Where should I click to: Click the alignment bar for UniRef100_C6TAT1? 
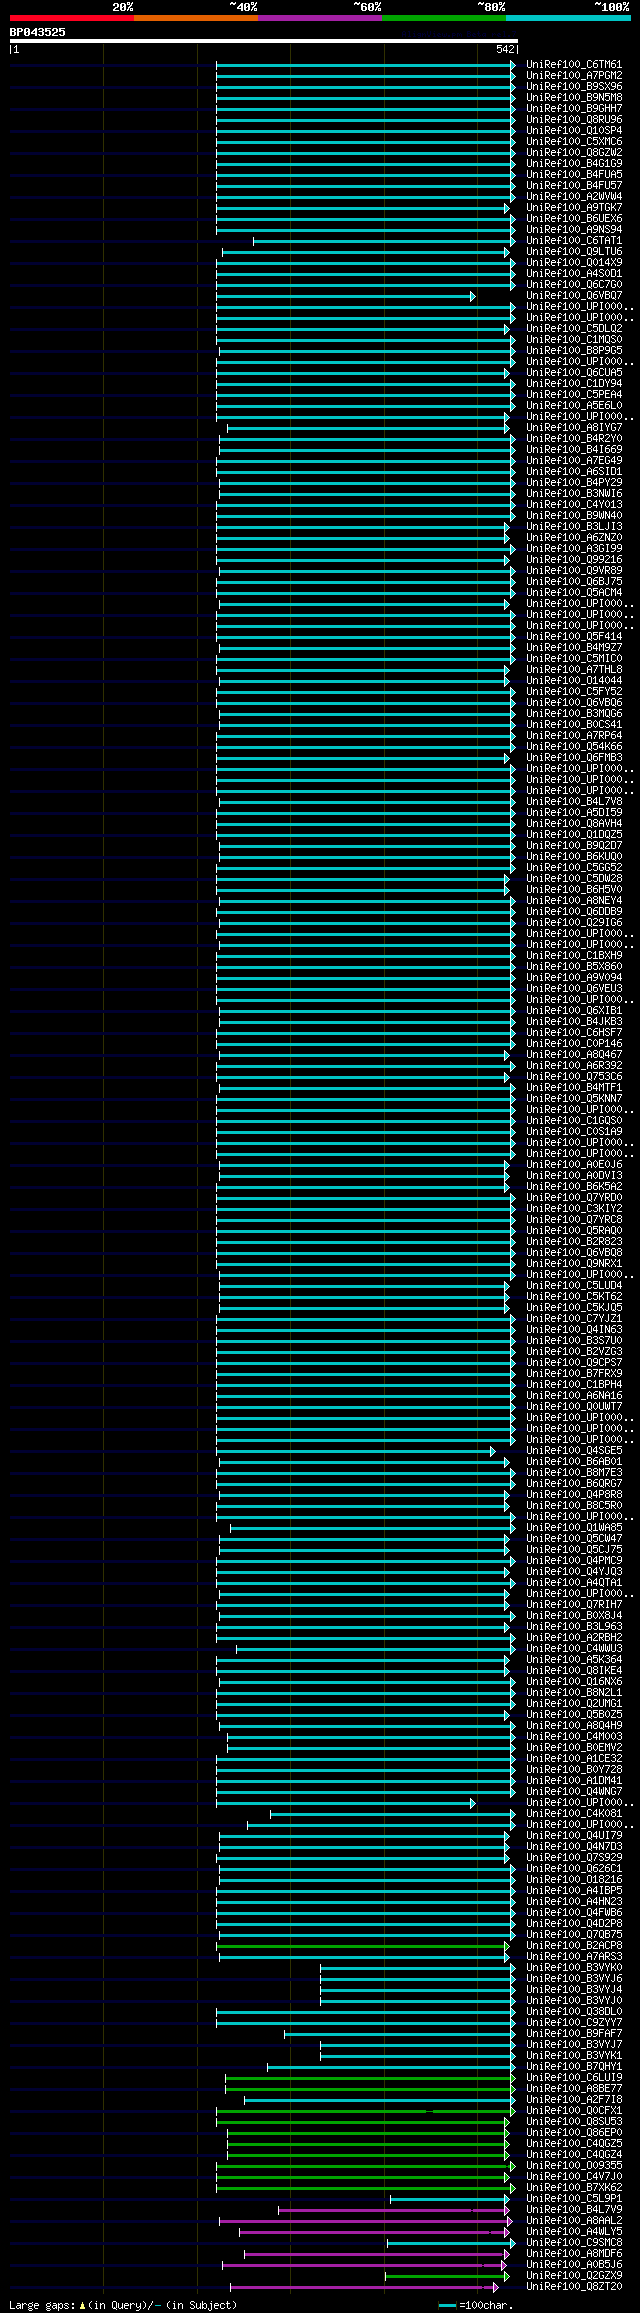(384, 241)
